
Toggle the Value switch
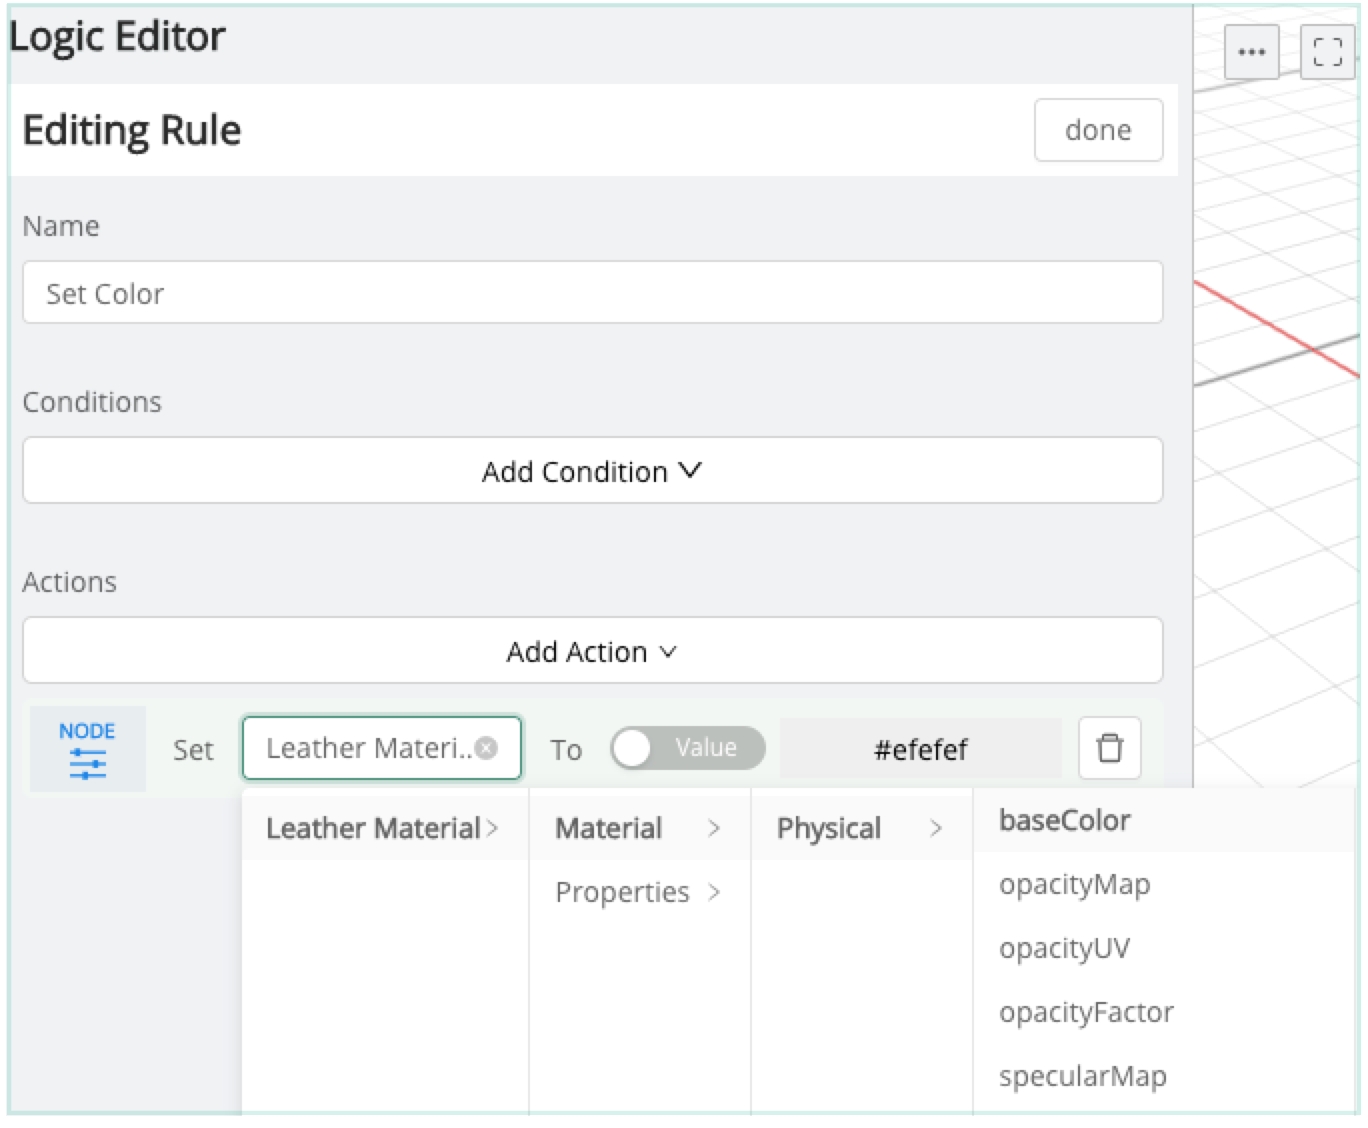click(x=687, y=748)
